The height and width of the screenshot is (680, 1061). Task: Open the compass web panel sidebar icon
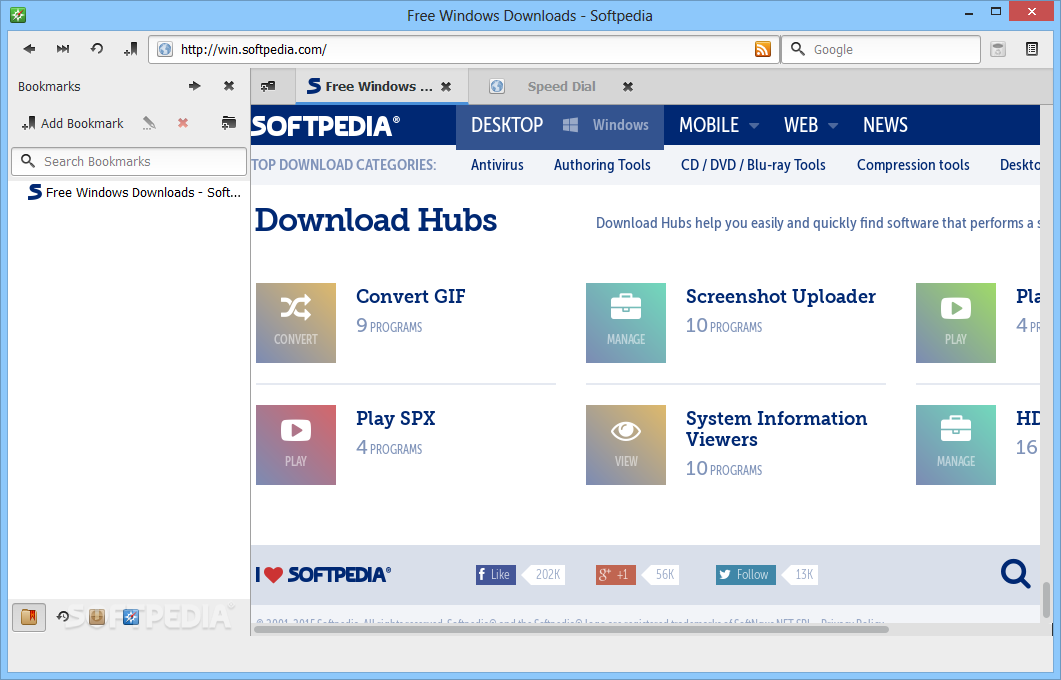click(131, 616)
